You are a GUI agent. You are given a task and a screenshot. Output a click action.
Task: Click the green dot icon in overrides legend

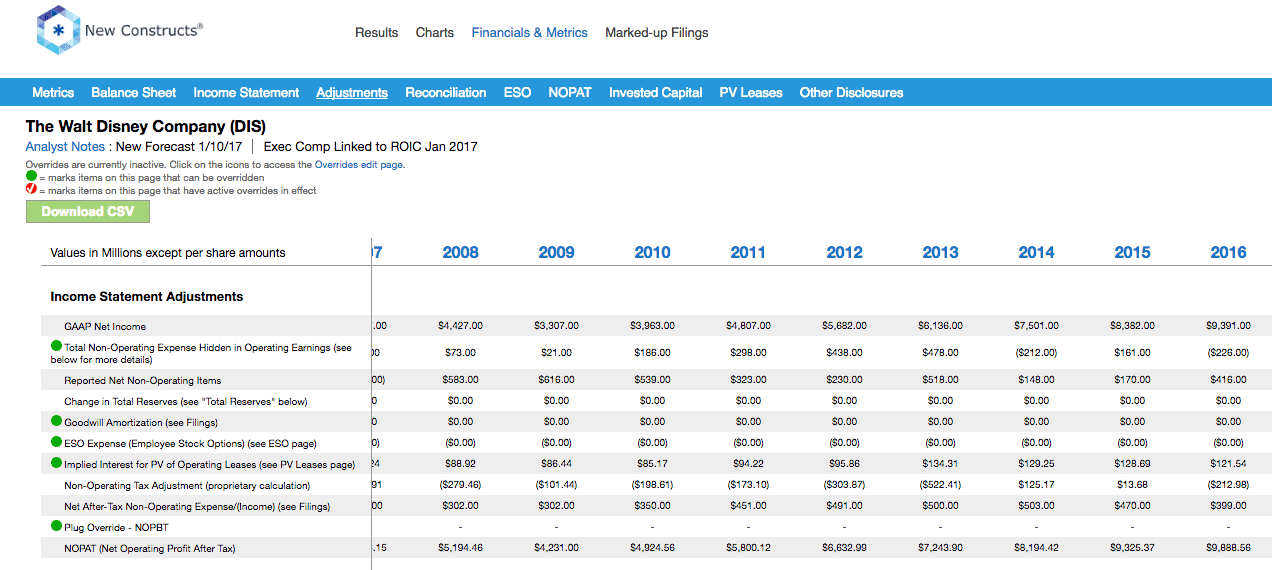(31, 176)
